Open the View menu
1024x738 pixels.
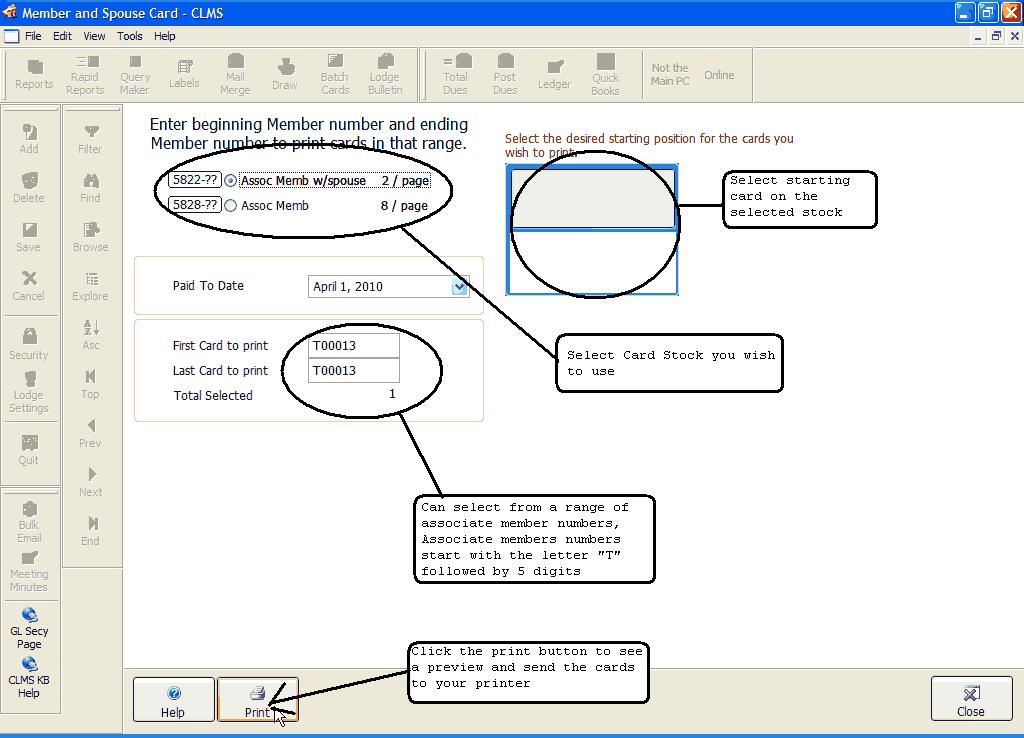coord(94,36)
